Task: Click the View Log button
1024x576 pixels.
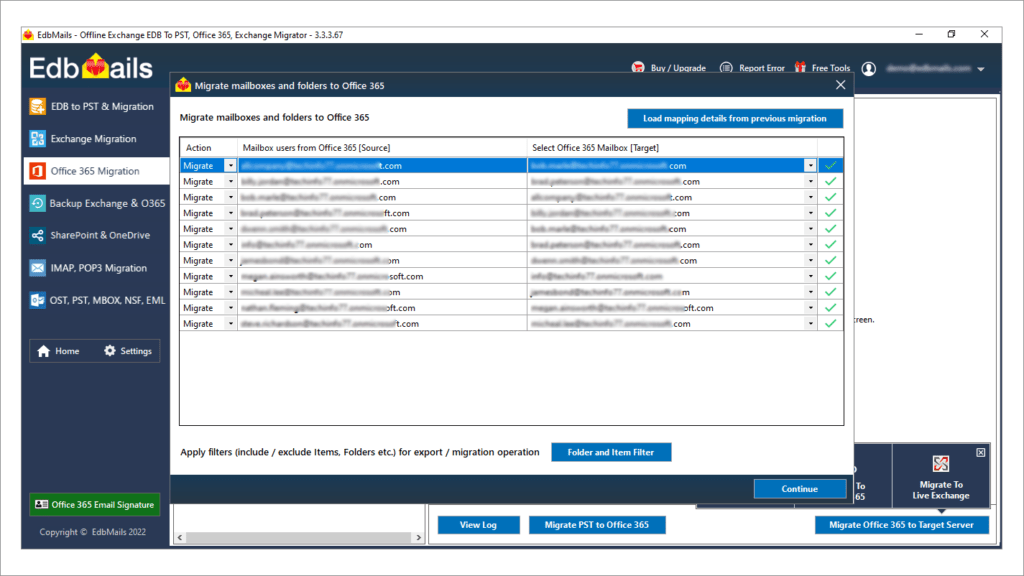Action: coord(479,524)
